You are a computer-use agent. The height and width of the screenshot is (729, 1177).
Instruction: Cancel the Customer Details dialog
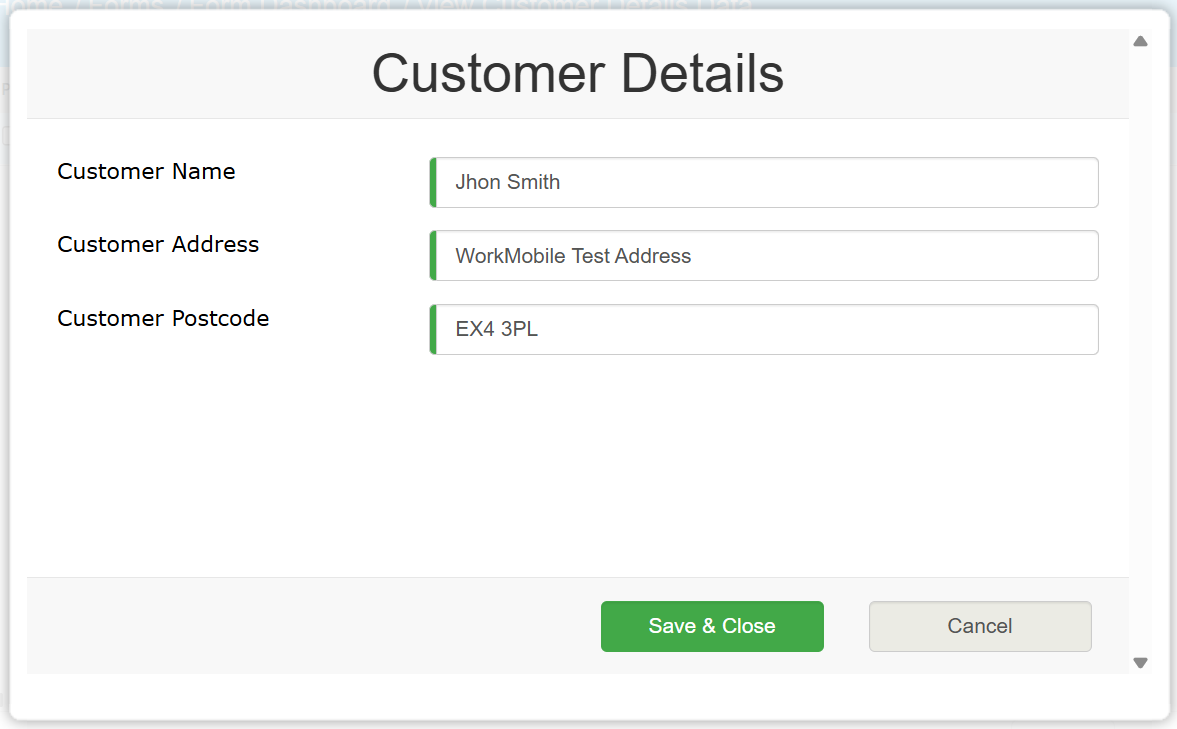coord(979,626)
